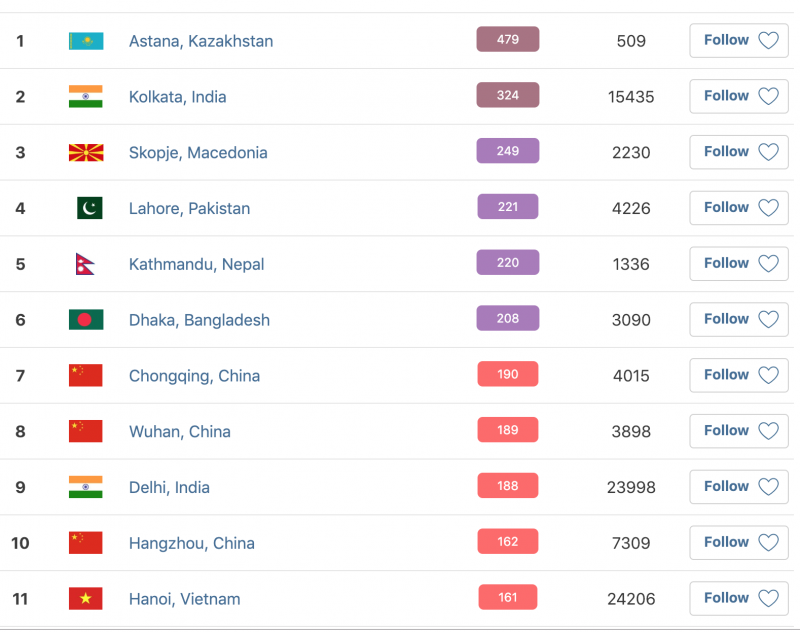
Task: Click the Nepal flag icon
Action: click(x=85, y=264)
